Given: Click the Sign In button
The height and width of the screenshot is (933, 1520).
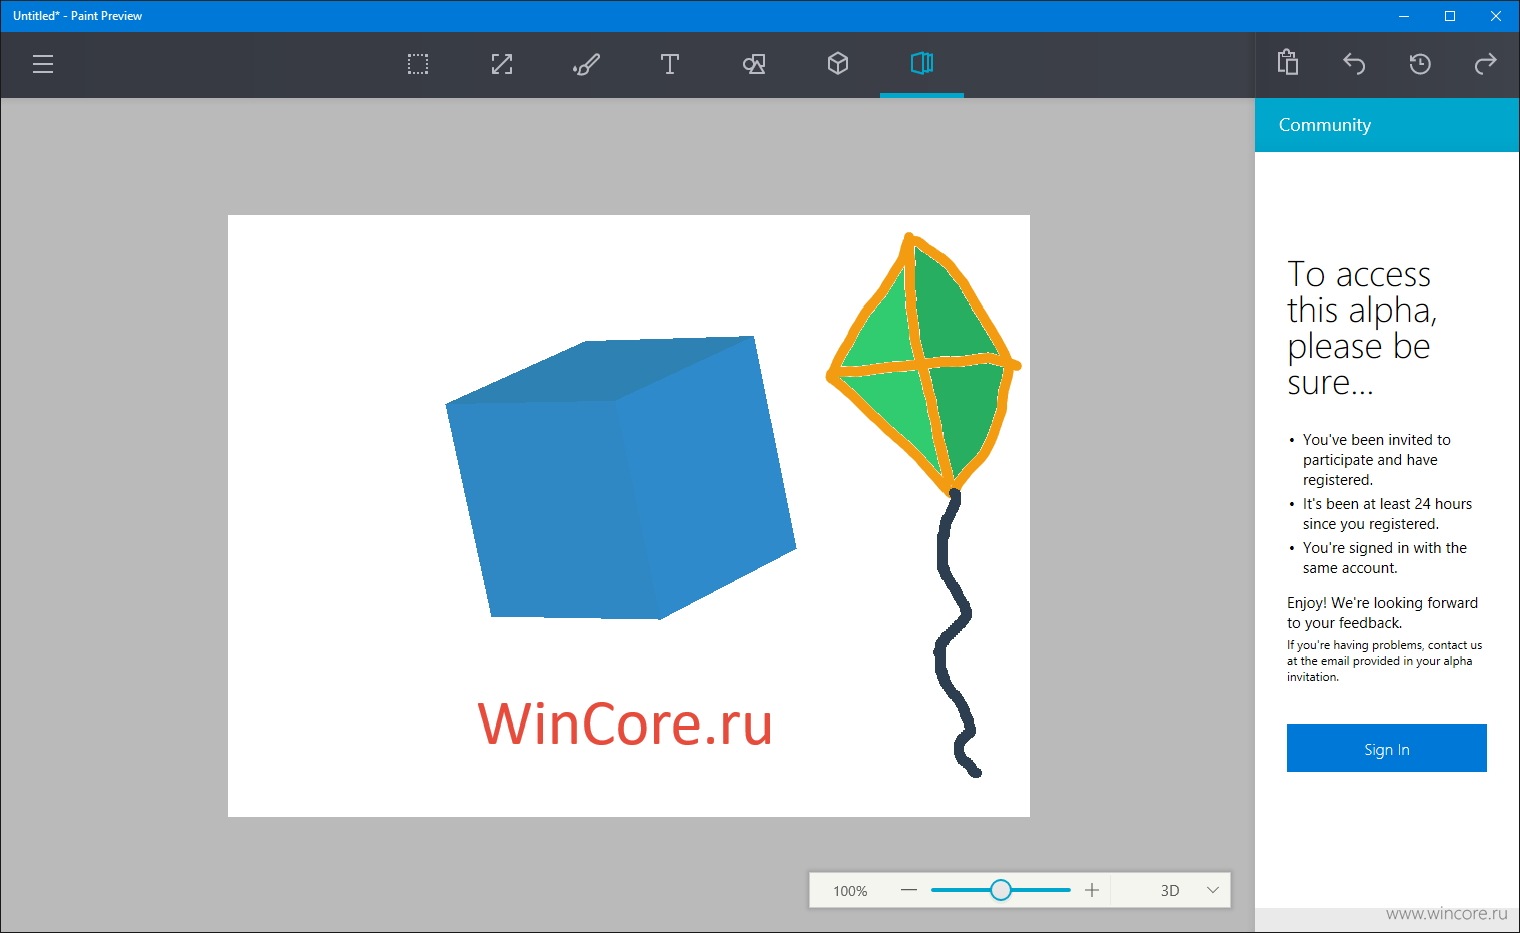Looking at the screenshot, I should click(1387, 748).
